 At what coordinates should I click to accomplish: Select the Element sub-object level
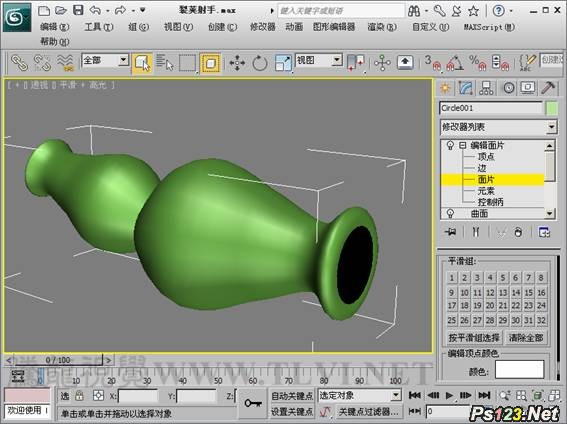click(x=486, y=190)
